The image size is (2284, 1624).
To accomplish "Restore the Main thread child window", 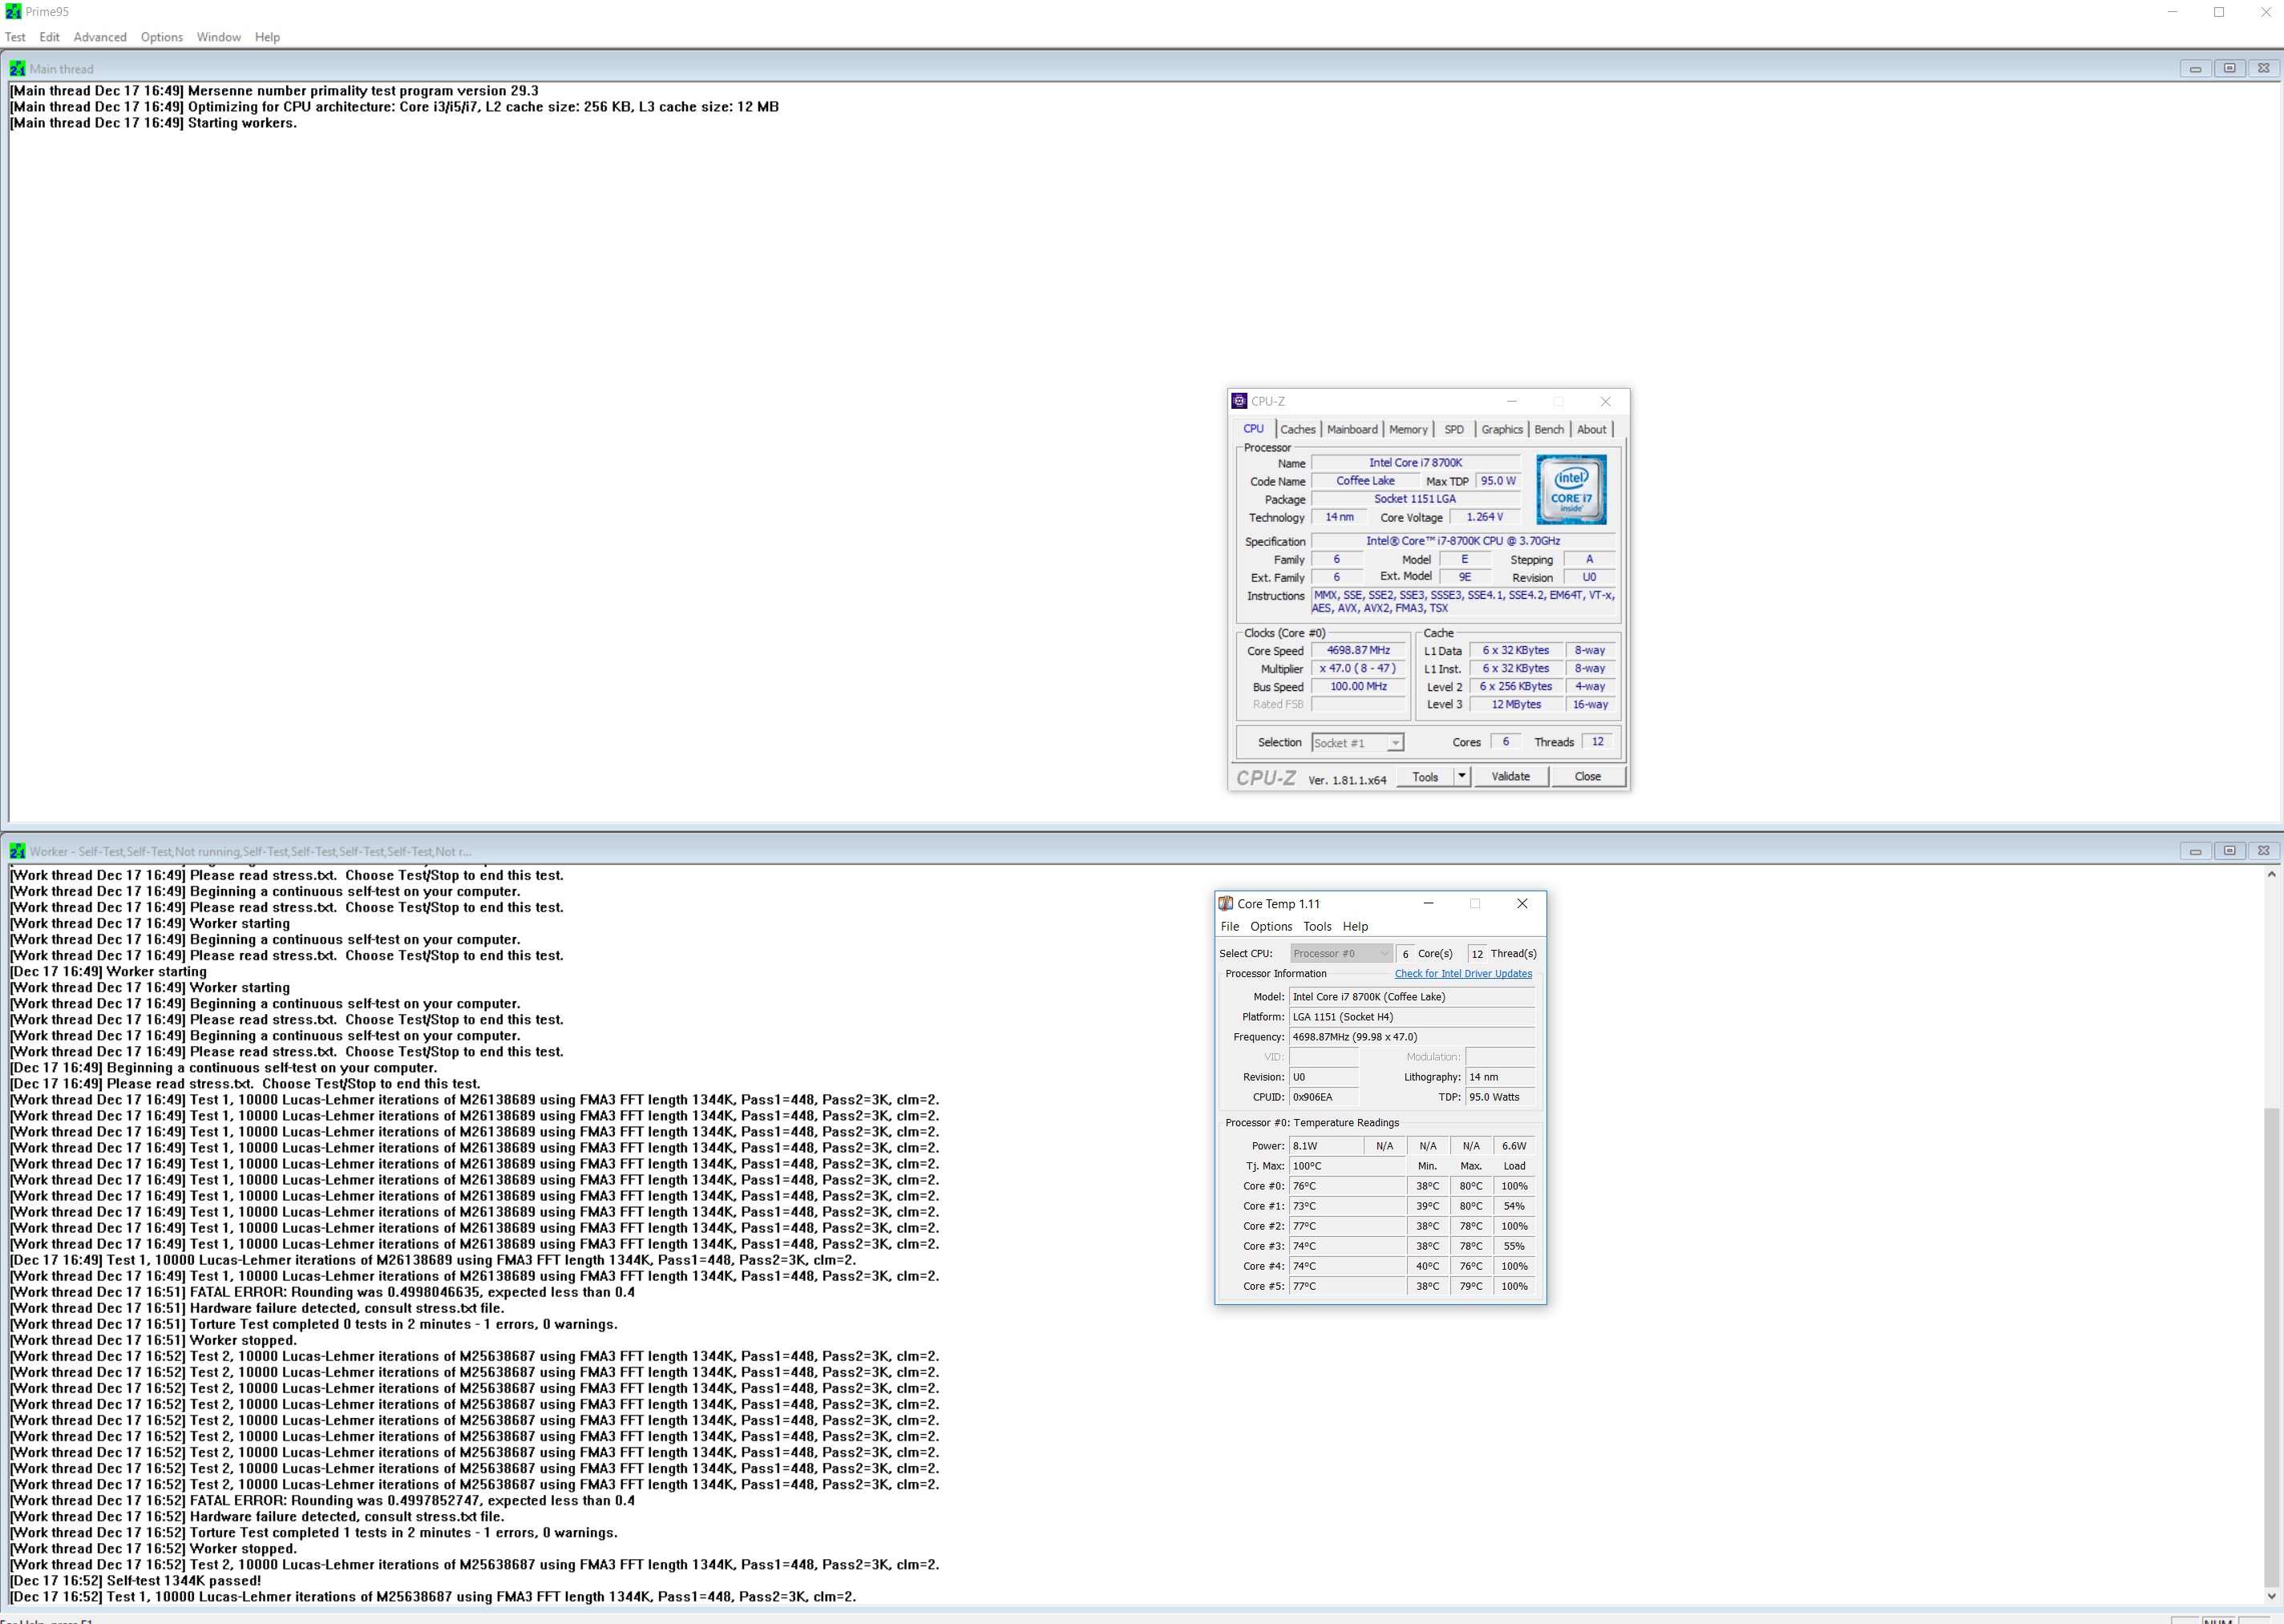I will (2229, 68).
